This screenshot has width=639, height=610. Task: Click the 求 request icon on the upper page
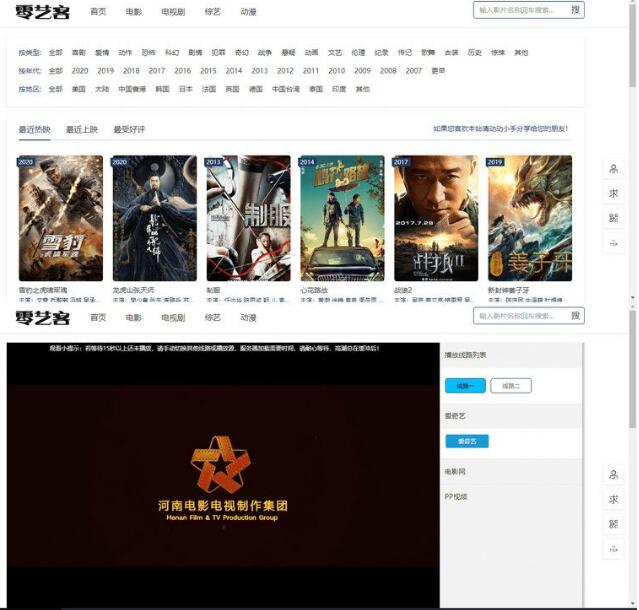(613, 194)
